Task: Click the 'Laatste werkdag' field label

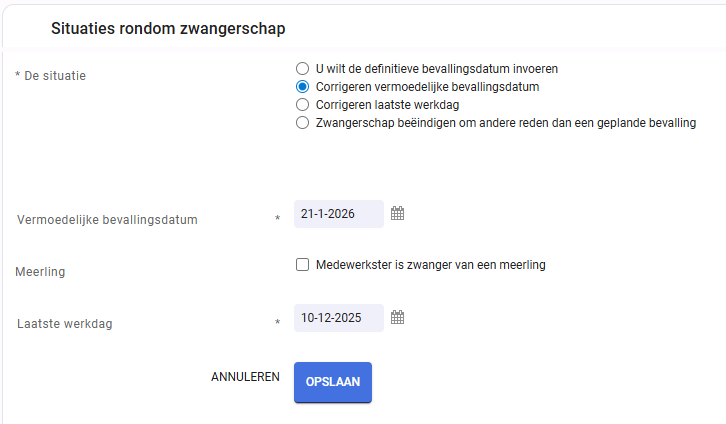Action: pos(65,324)
